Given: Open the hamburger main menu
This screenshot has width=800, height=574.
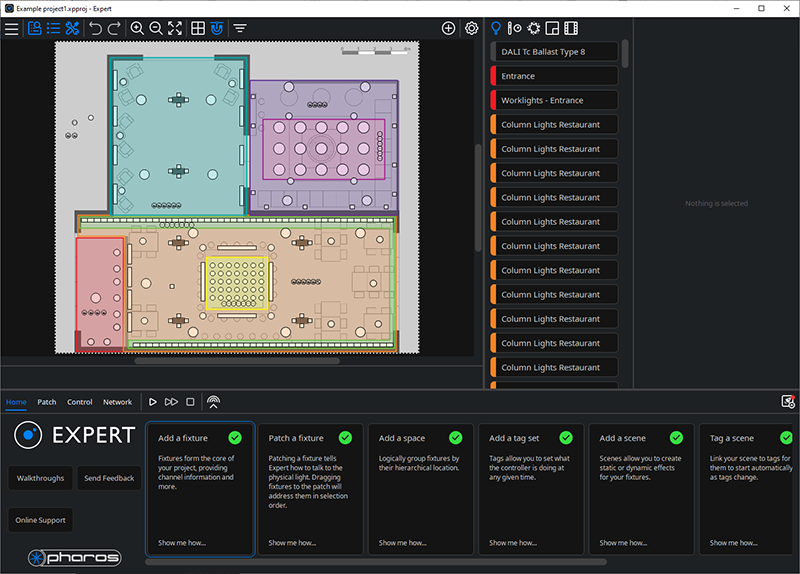Looking at the screenshot, I should point(12,29).
